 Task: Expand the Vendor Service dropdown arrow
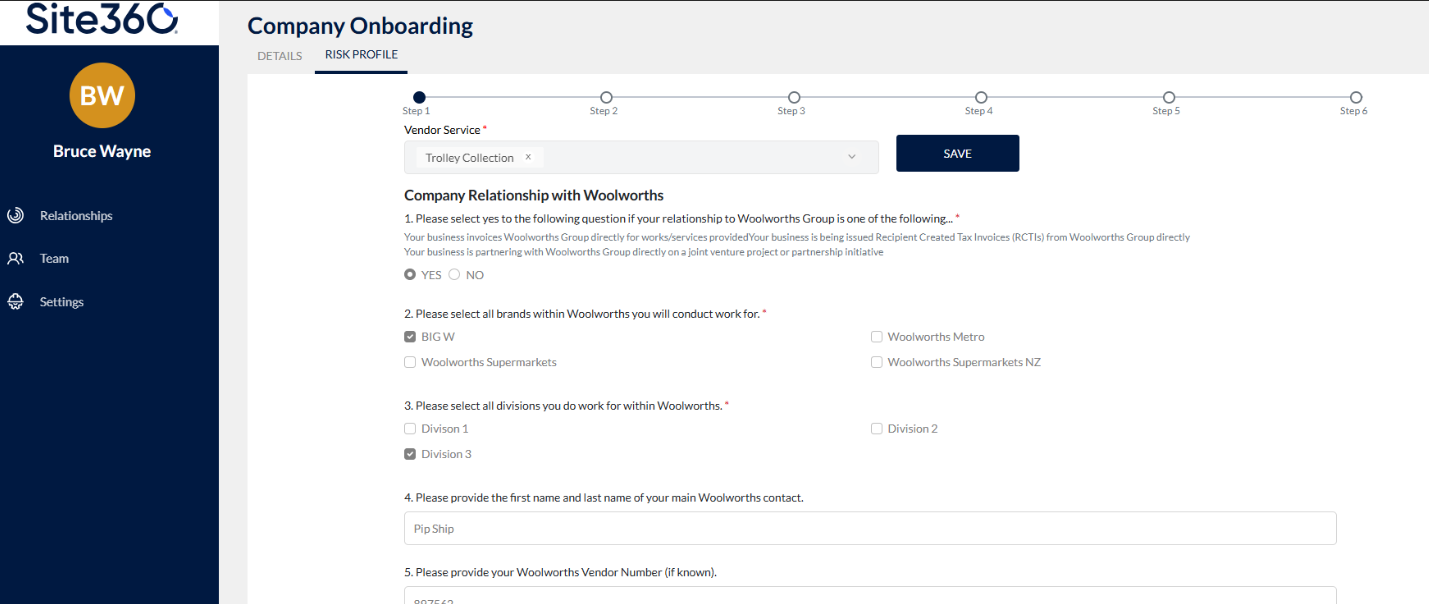click(852, 157)
